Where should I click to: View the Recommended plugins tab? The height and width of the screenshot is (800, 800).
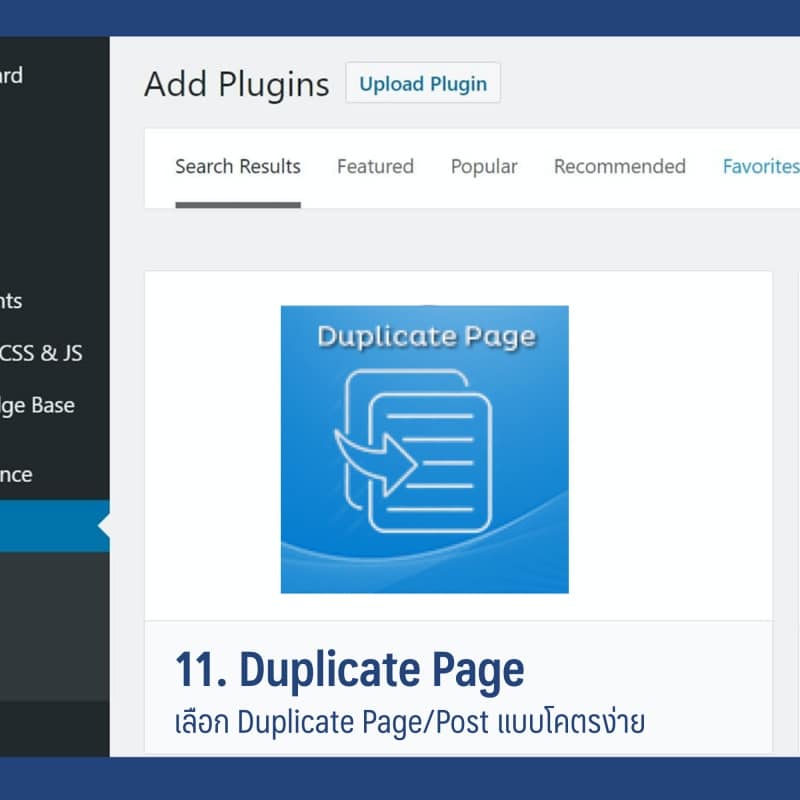[x=619, y=167]
